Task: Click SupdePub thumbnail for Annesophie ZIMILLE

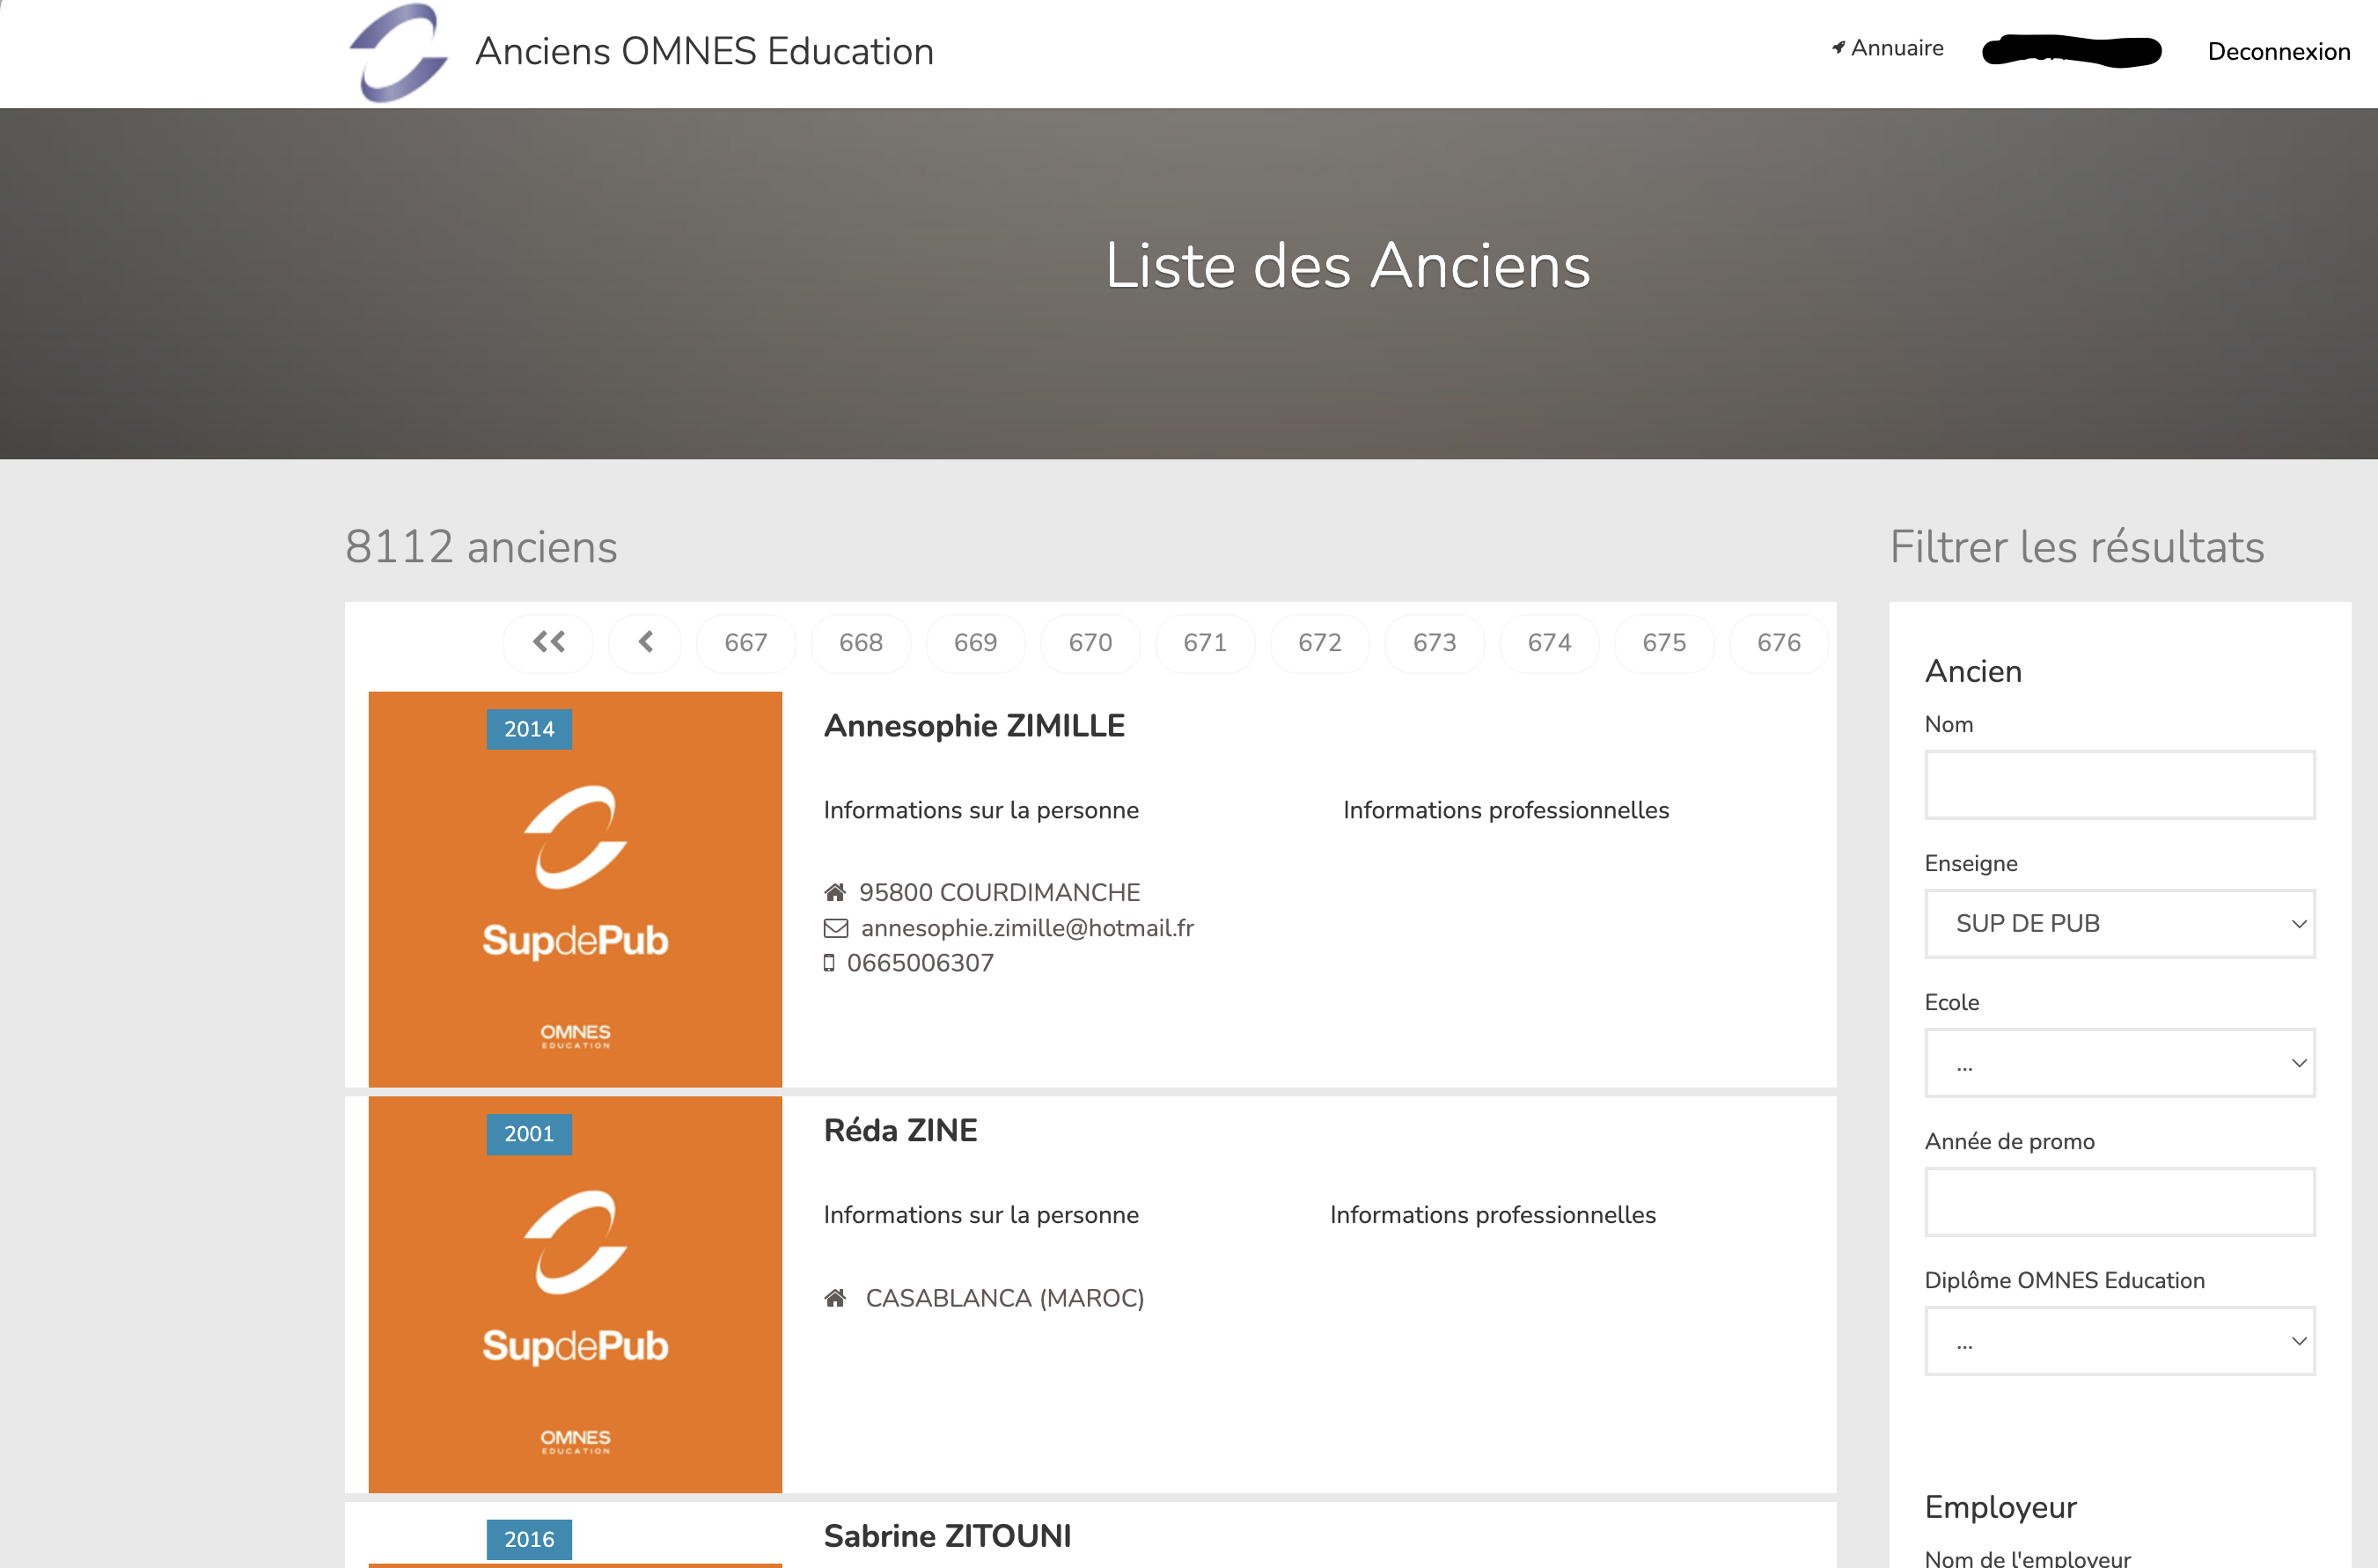Action: [575, 888]
